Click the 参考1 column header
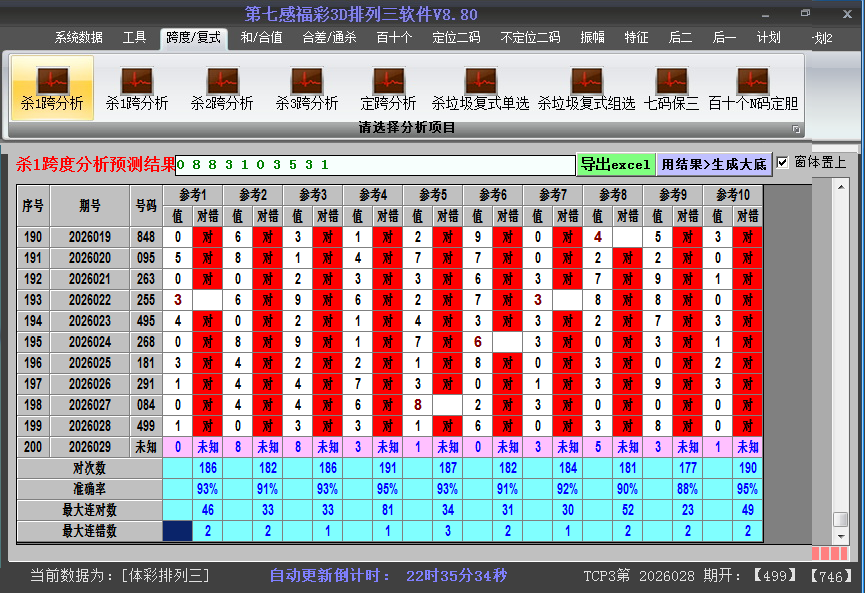 (x=193, y=194)
